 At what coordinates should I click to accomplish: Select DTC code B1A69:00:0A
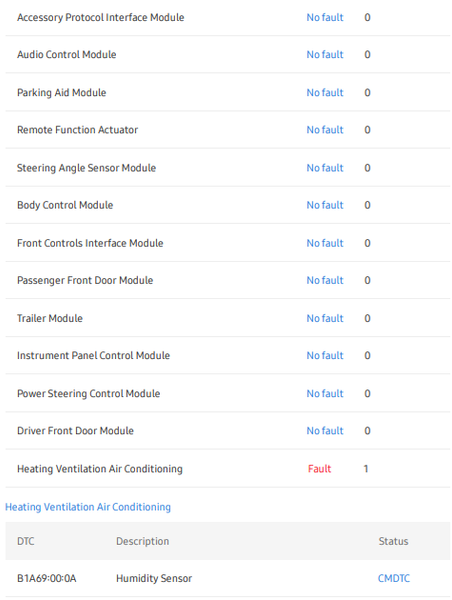(x=47, y=578)
